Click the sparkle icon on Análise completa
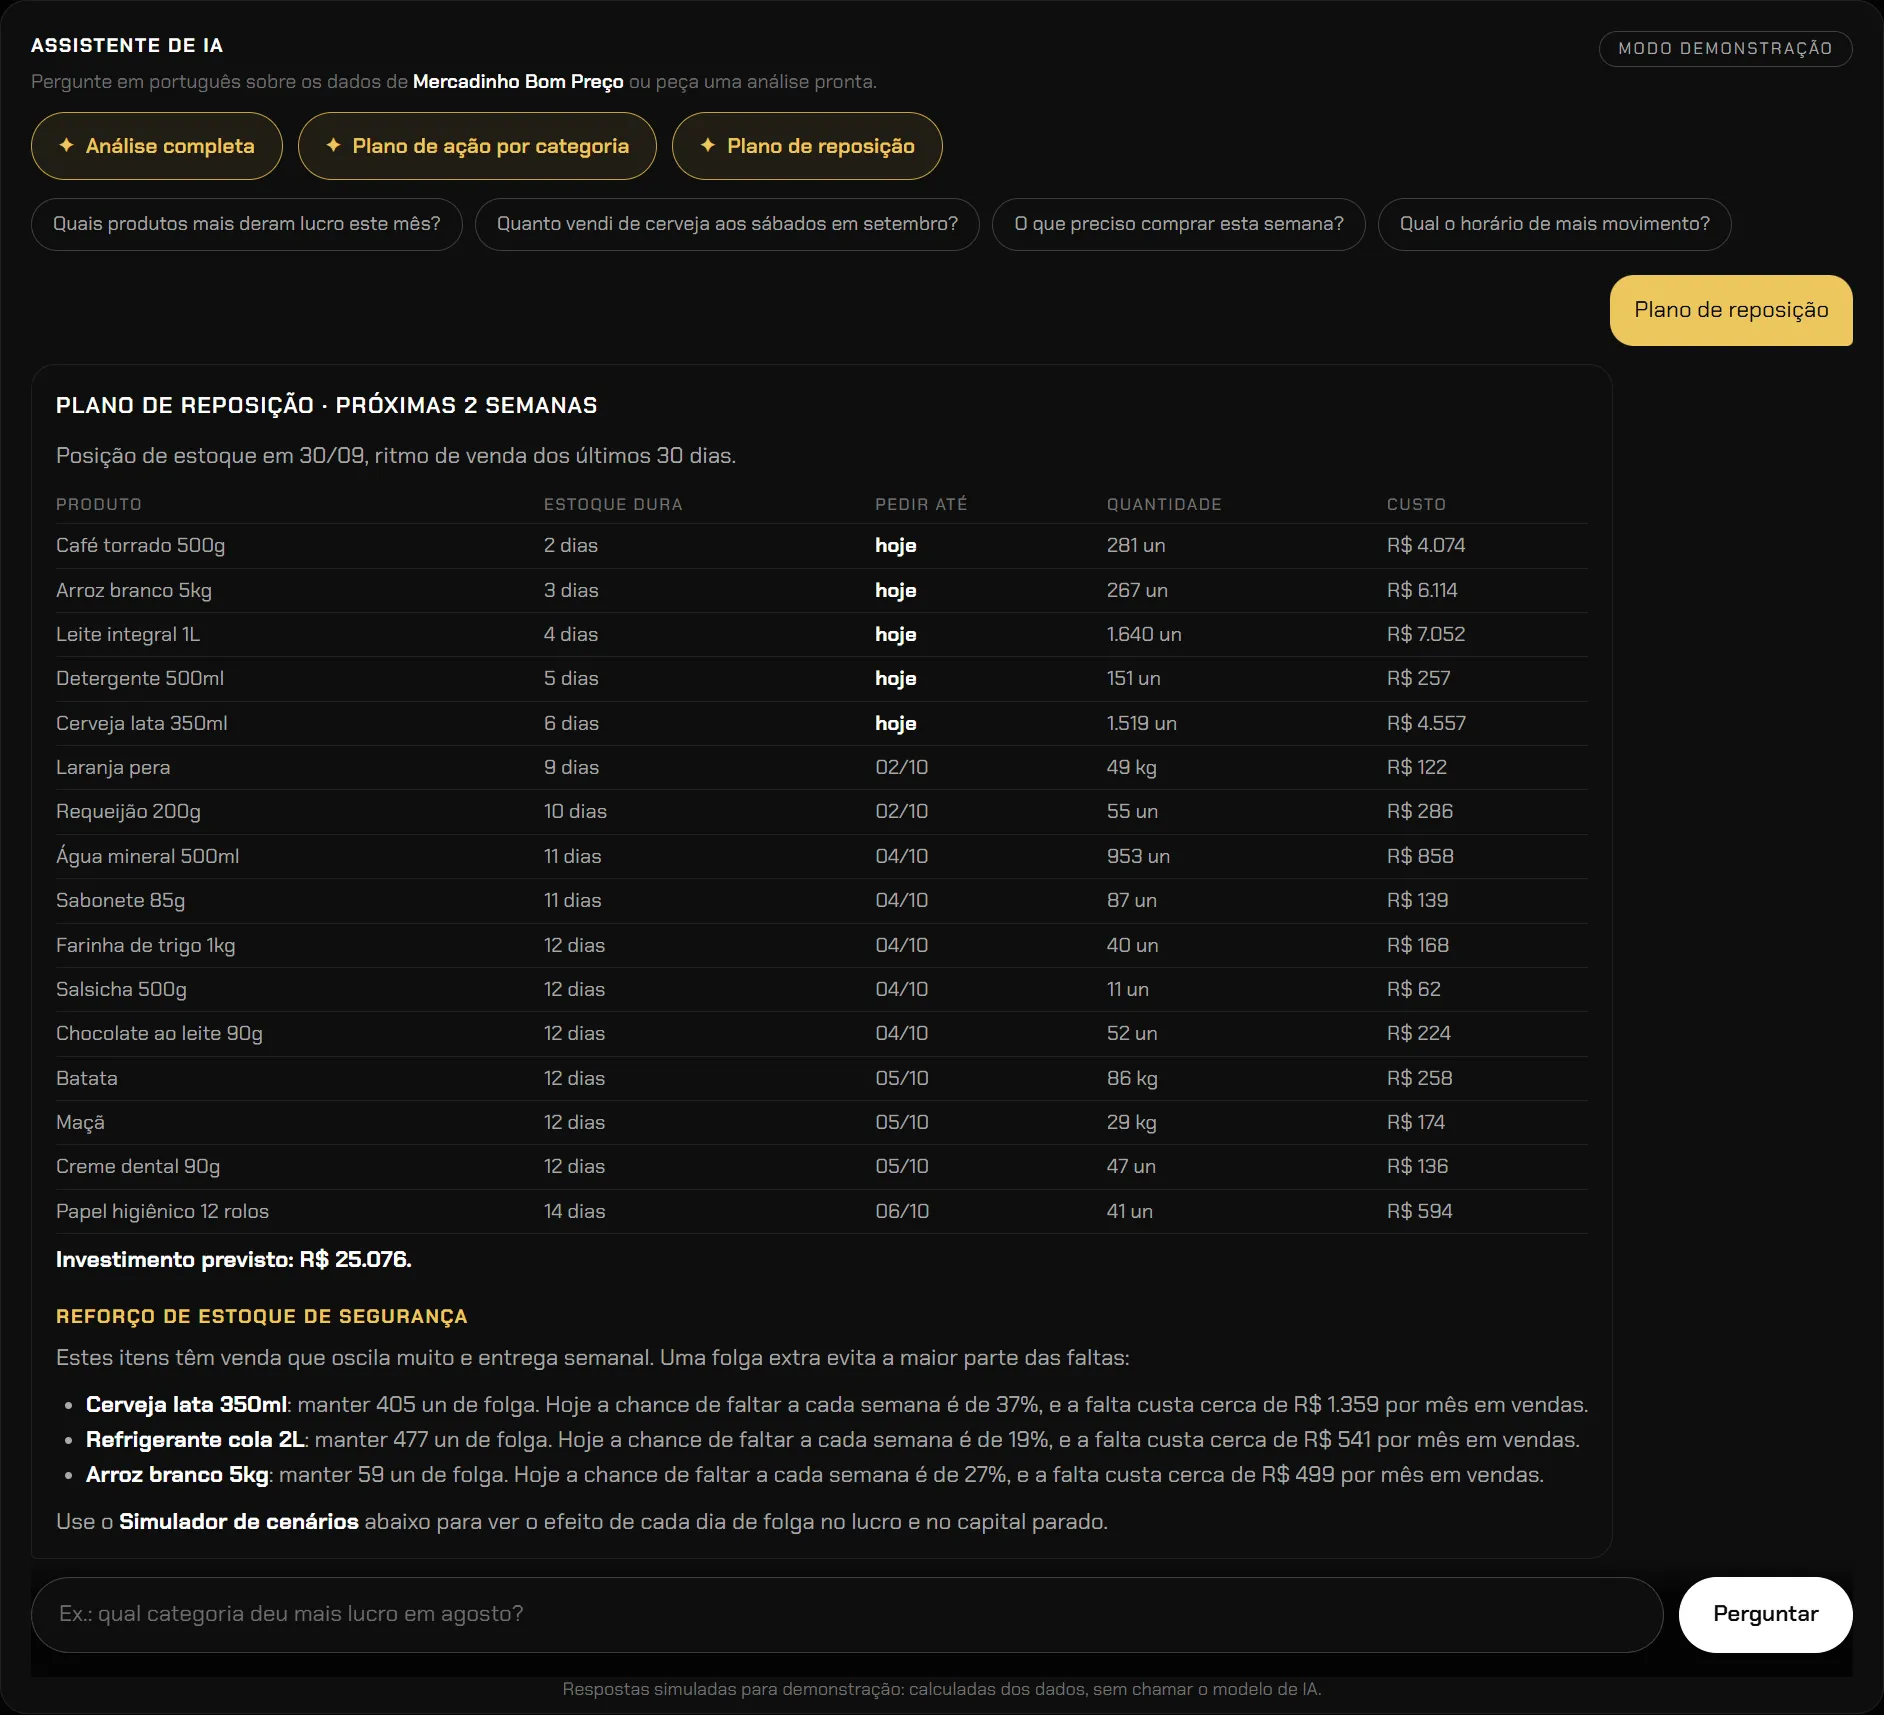 (x=66, y=145)
